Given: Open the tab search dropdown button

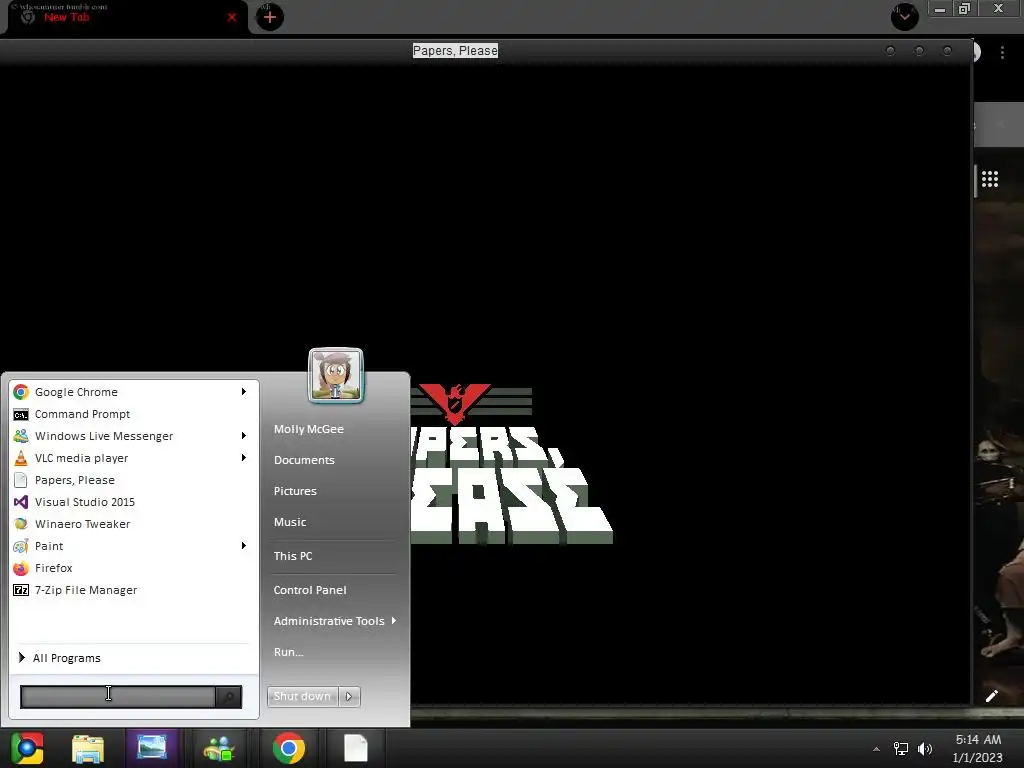Looking at the screenshot, I should click(904, 16).
